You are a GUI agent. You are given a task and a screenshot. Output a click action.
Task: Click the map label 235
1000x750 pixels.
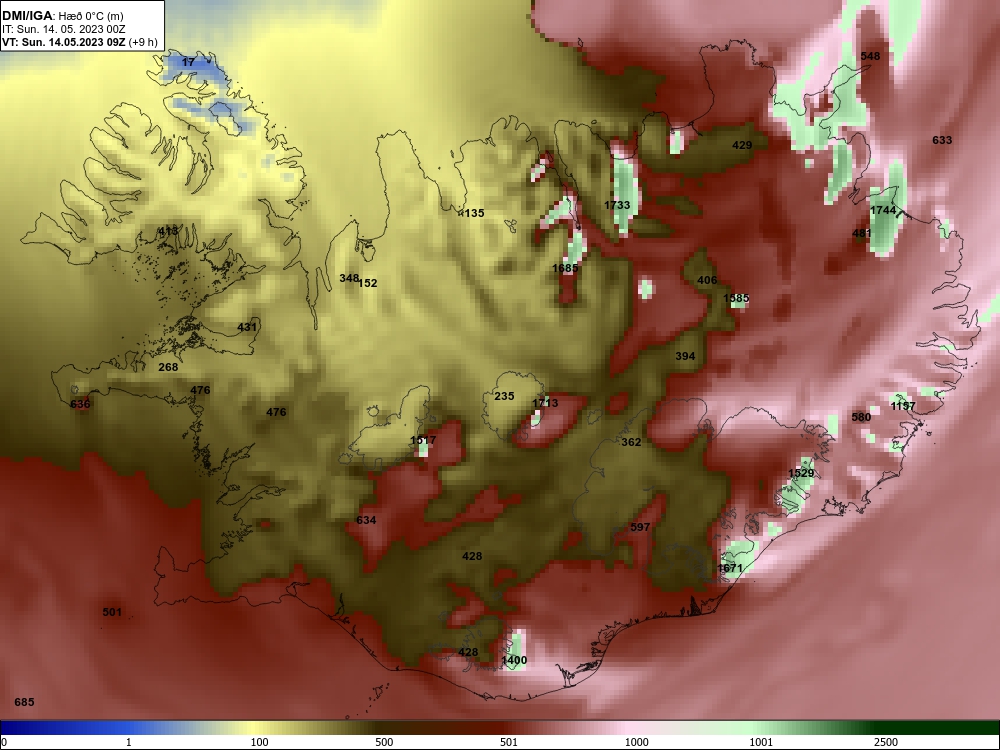[504, 397]
